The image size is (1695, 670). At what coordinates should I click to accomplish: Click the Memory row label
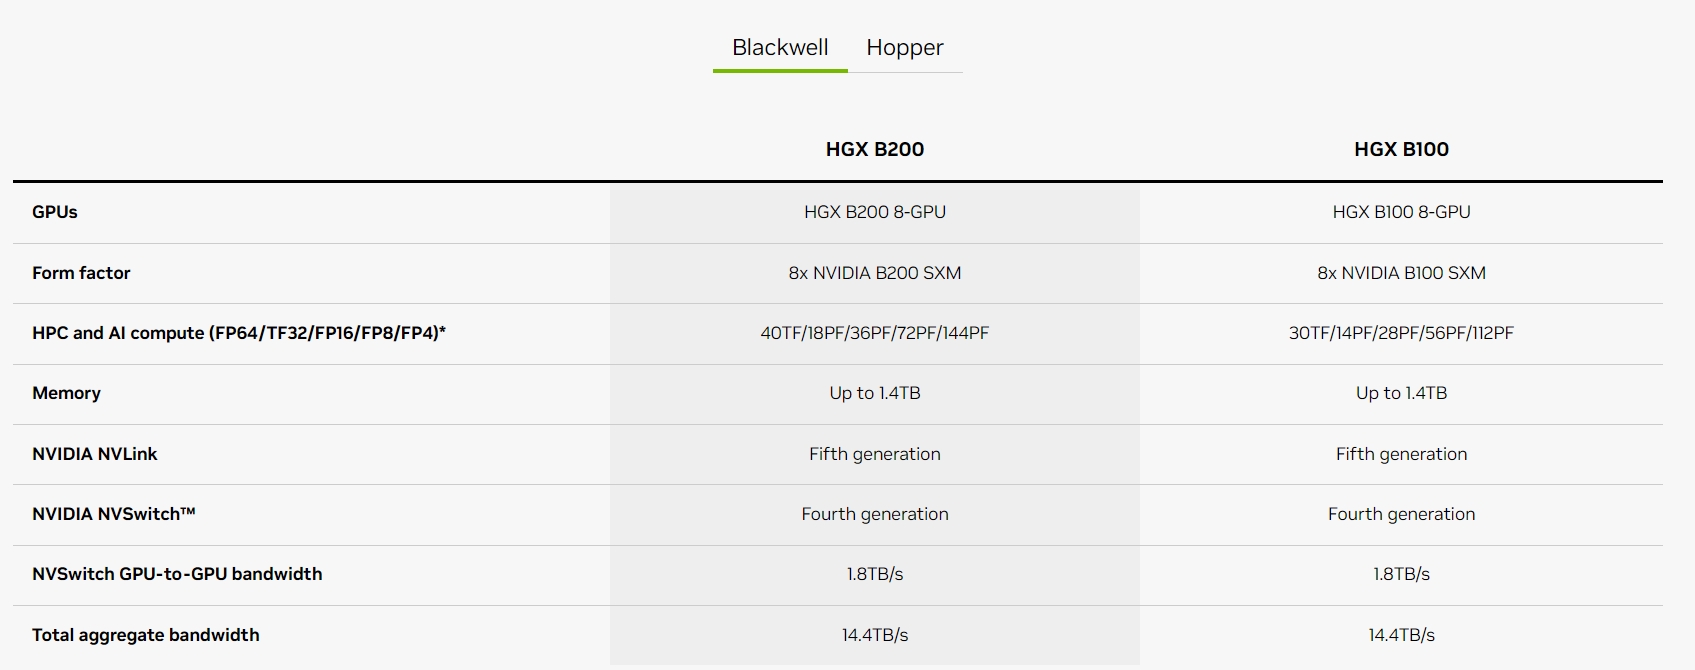tap(66, 393)
